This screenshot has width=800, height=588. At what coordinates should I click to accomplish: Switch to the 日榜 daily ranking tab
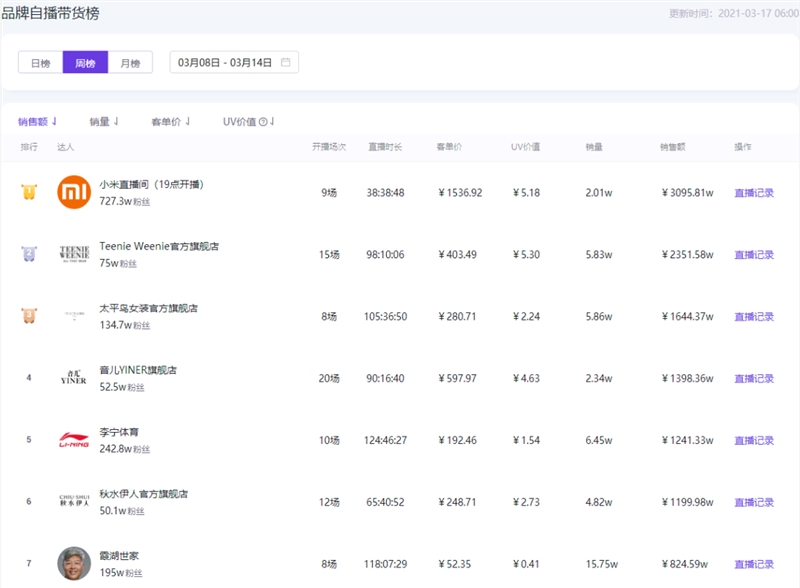[x=40, y=63]
